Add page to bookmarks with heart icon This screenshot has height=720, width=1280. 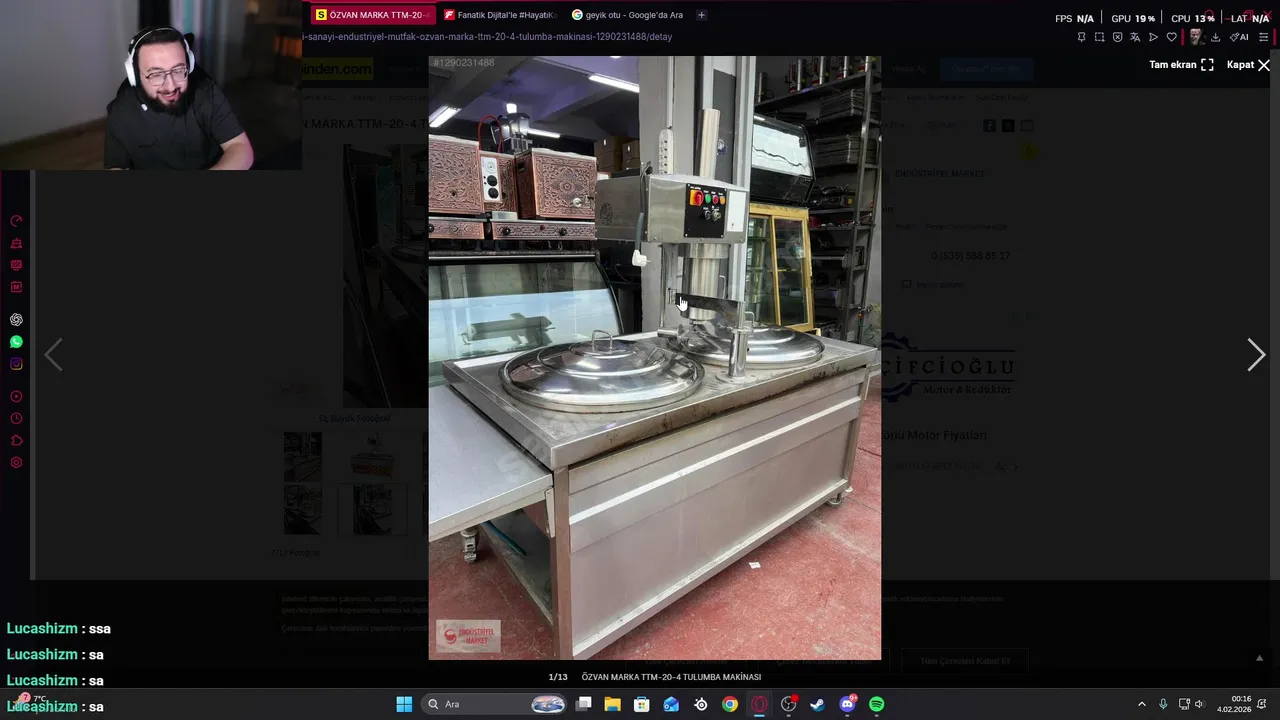pyautogui.click(x=1172, y=37)
